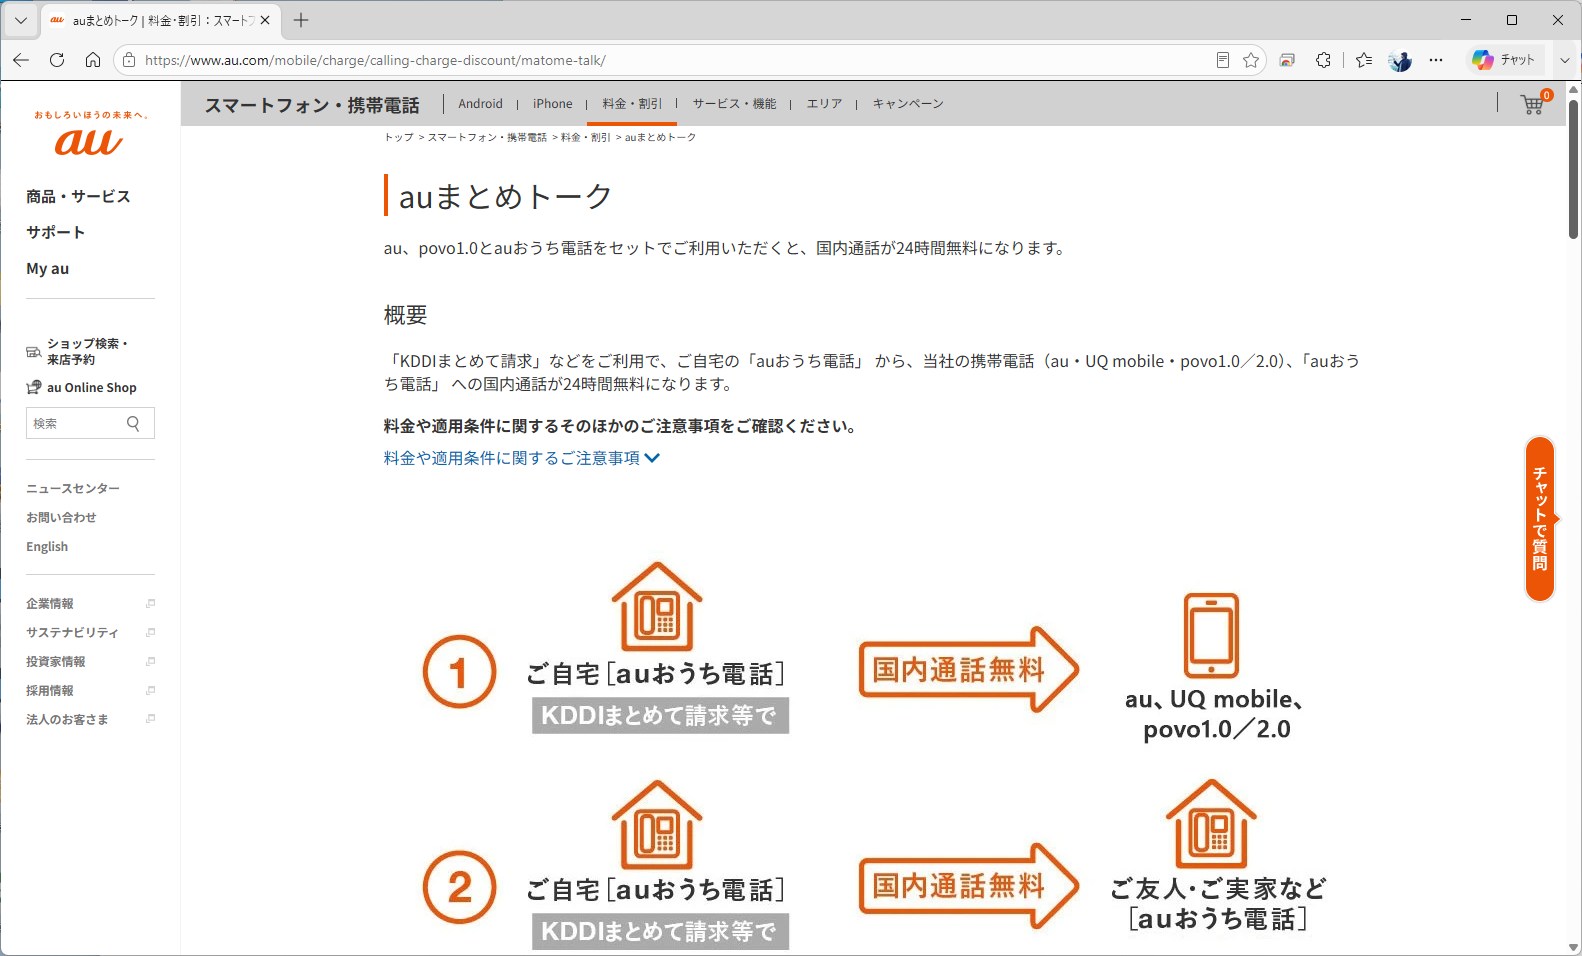The height and width of the screenshot is (956, 1582).
Task: Close the auまとめトーク tab
Action: point(265,20)
